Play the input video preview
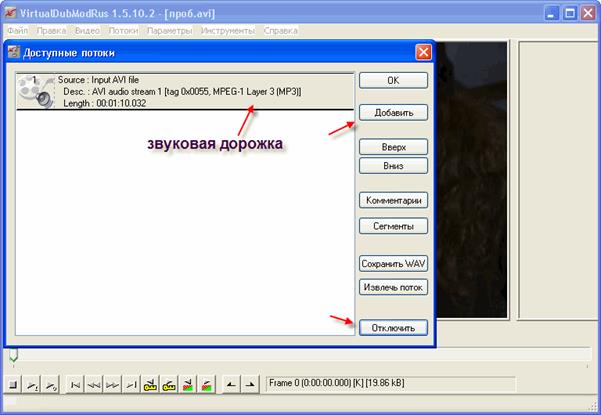 pos(32,384)
